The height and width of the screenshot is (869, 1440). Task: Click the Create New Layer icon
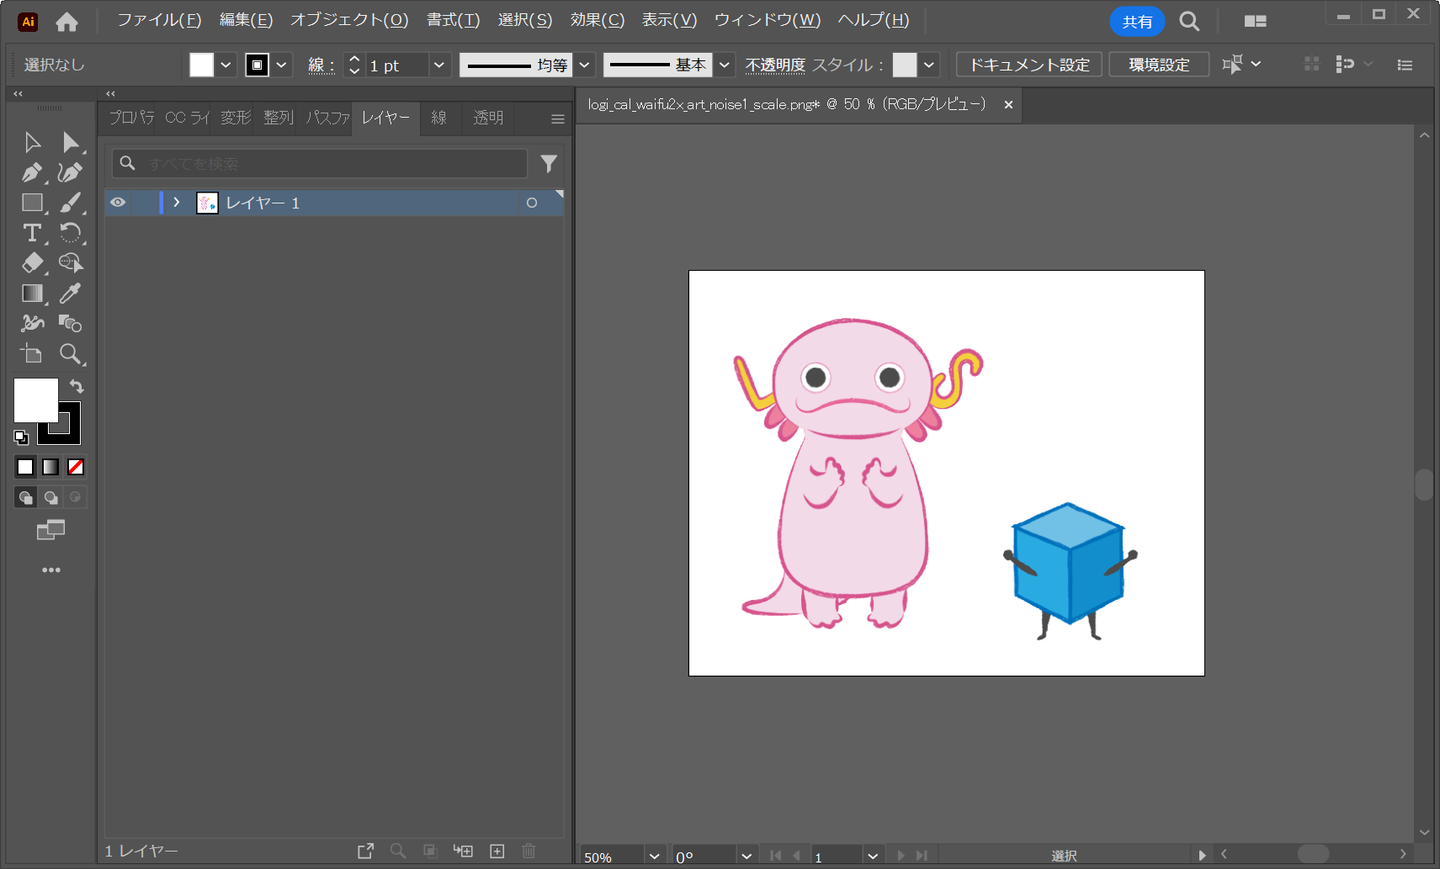pyautogui.click(x=497, y=851)
